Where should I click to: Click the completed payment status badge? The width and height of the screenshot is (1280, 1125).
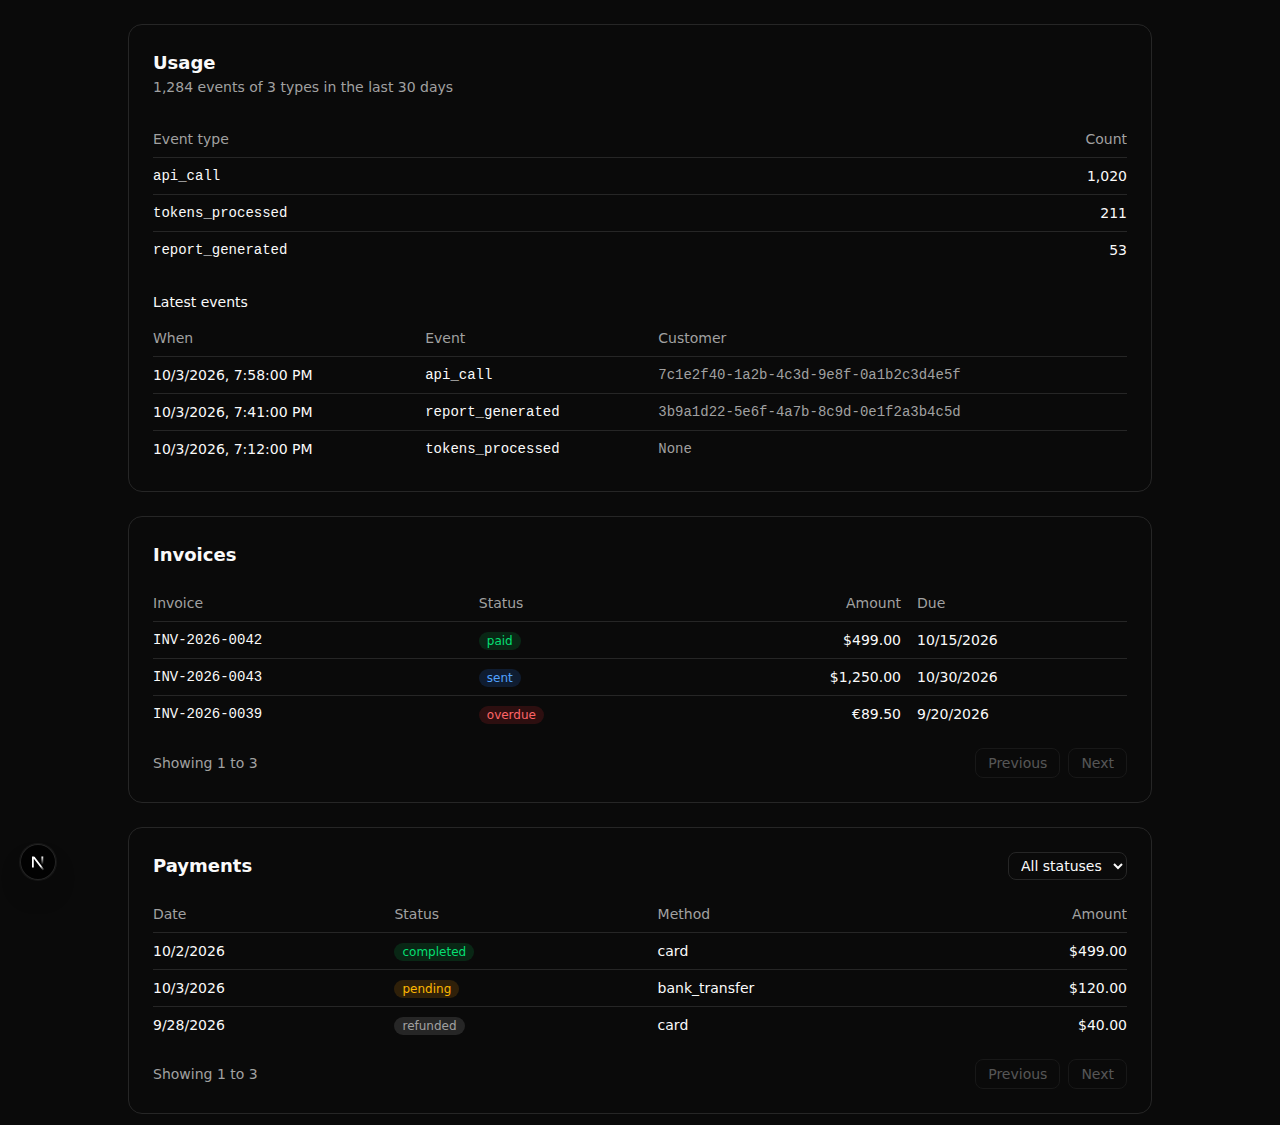434,952
